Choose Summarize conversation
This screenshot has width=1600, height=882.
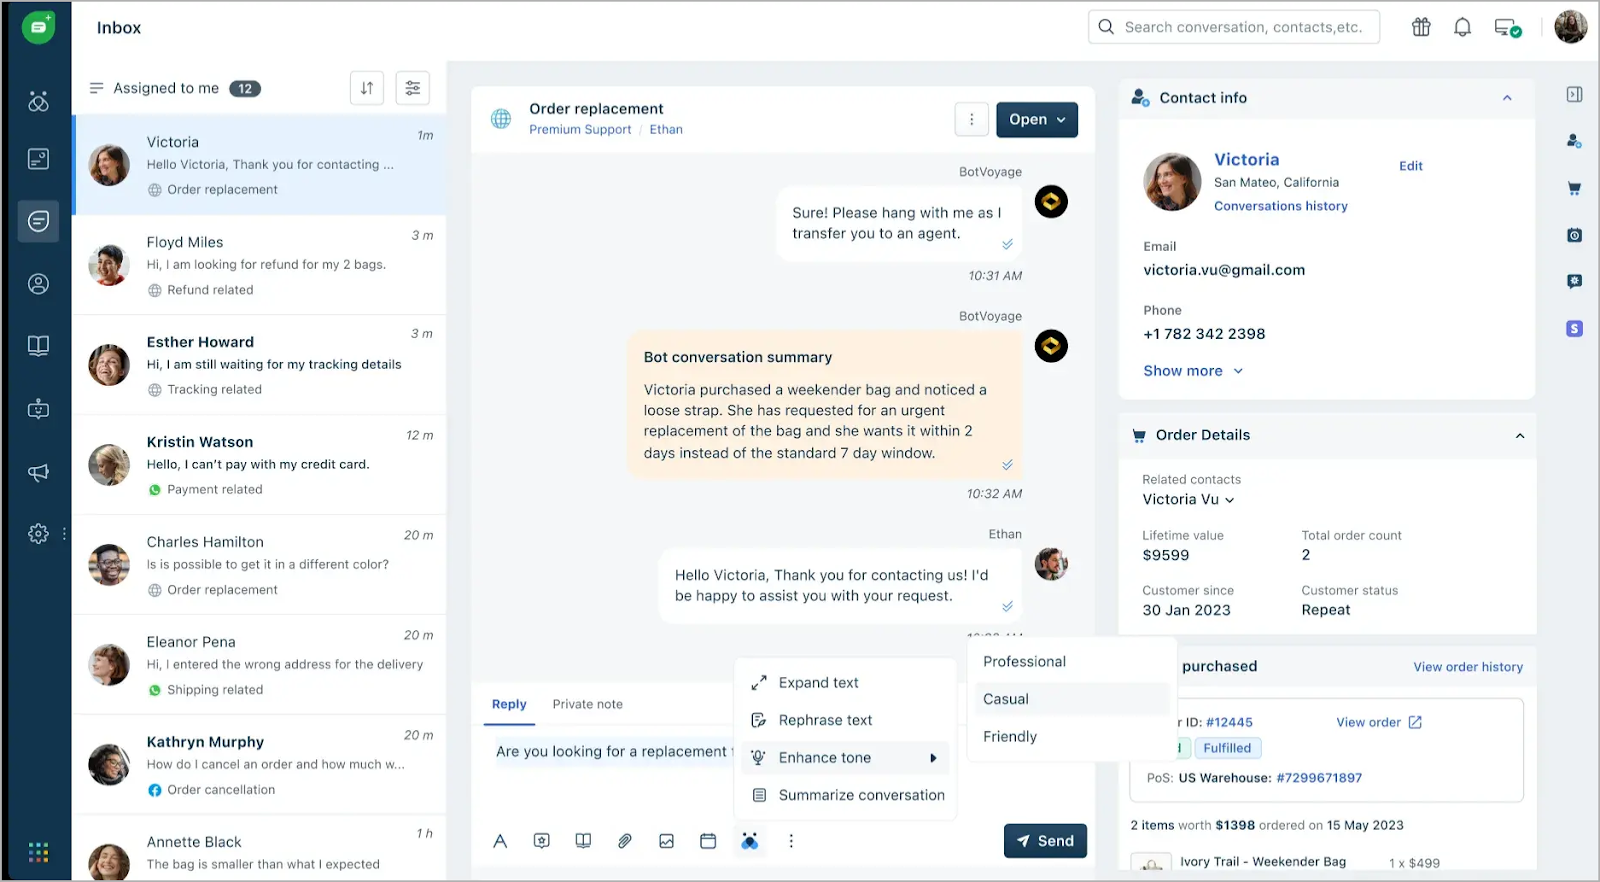click(x=846, y=795)
